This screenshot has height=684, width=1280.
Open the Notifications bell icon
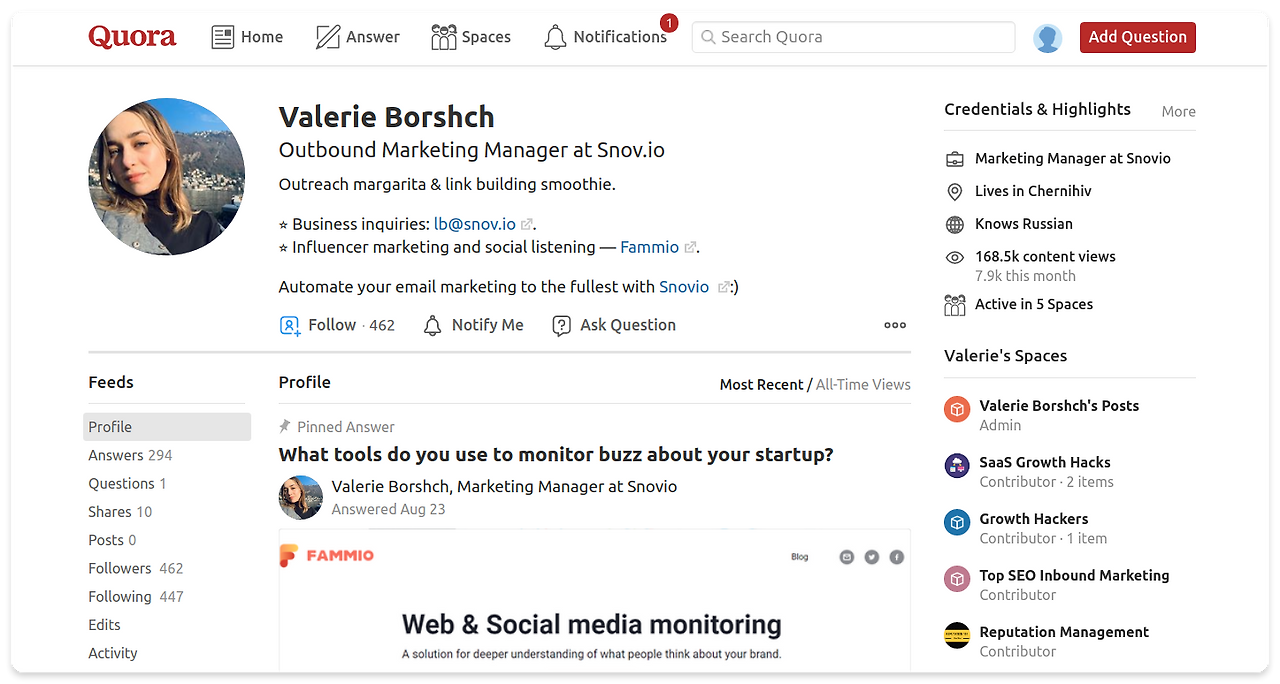[555, 38]
